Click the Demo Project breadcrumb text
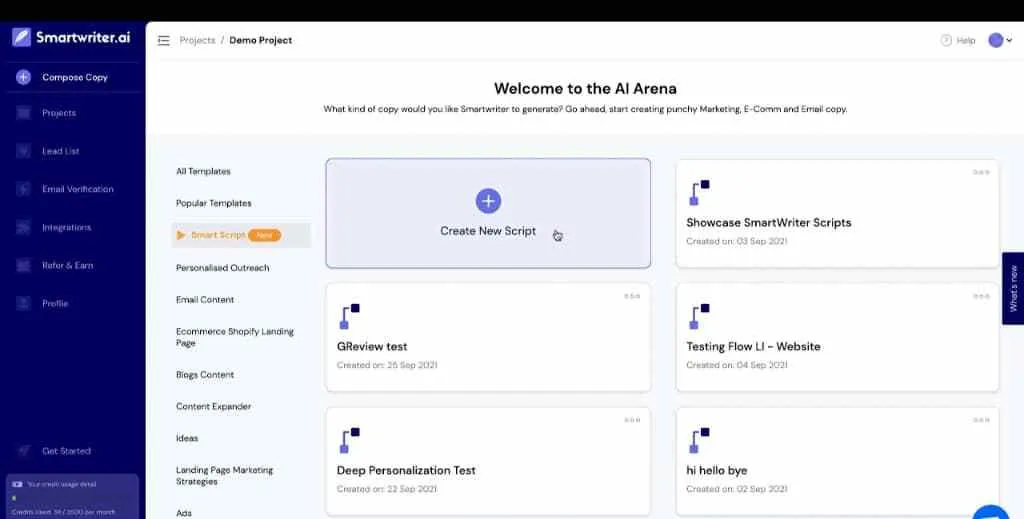 pyautogui.click(x=261, y=40)
